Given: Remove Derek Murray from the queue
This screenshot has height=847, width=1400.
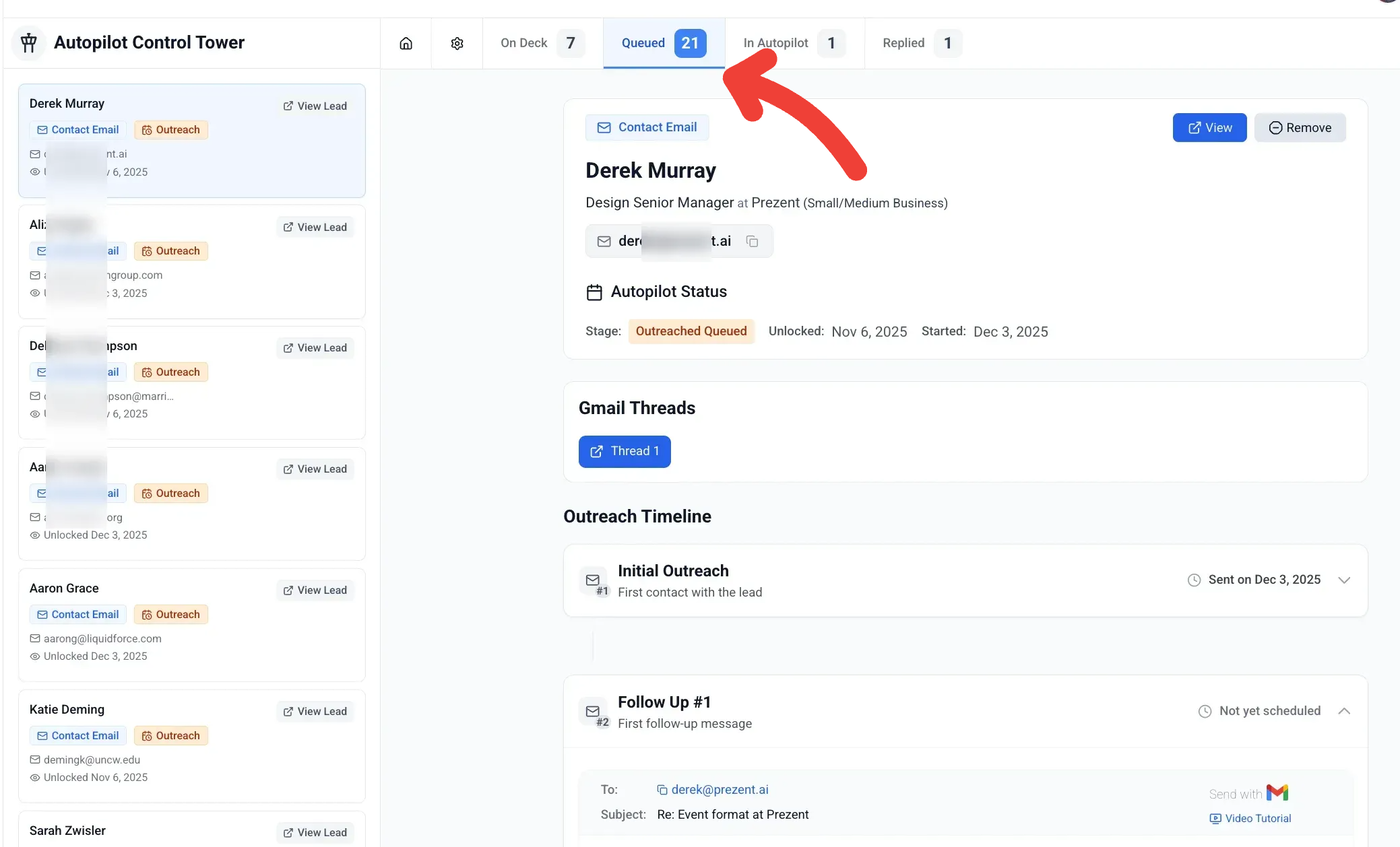Looking at the screenshot, I should click(x=1300, y=128).
